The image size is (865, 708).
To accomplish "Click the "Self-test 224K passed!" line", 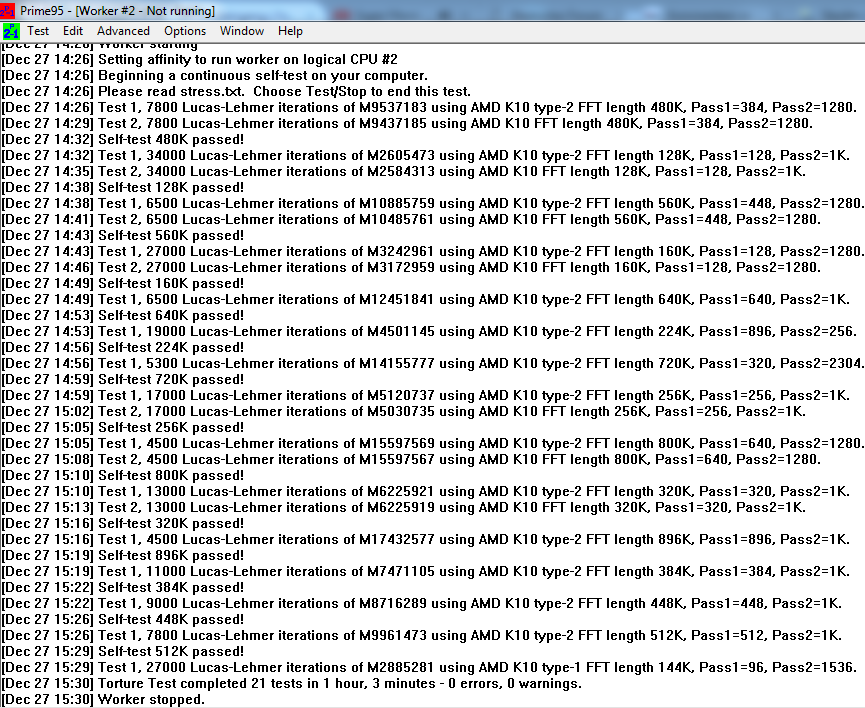I will [122, 348].
